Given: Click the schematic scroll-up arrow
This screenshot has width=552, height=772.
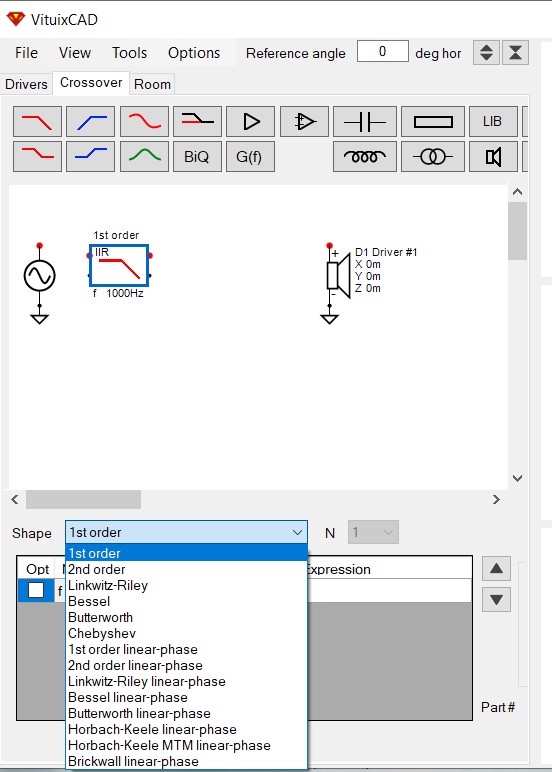Looking at the screenshot, I should (x=518, y=192).
